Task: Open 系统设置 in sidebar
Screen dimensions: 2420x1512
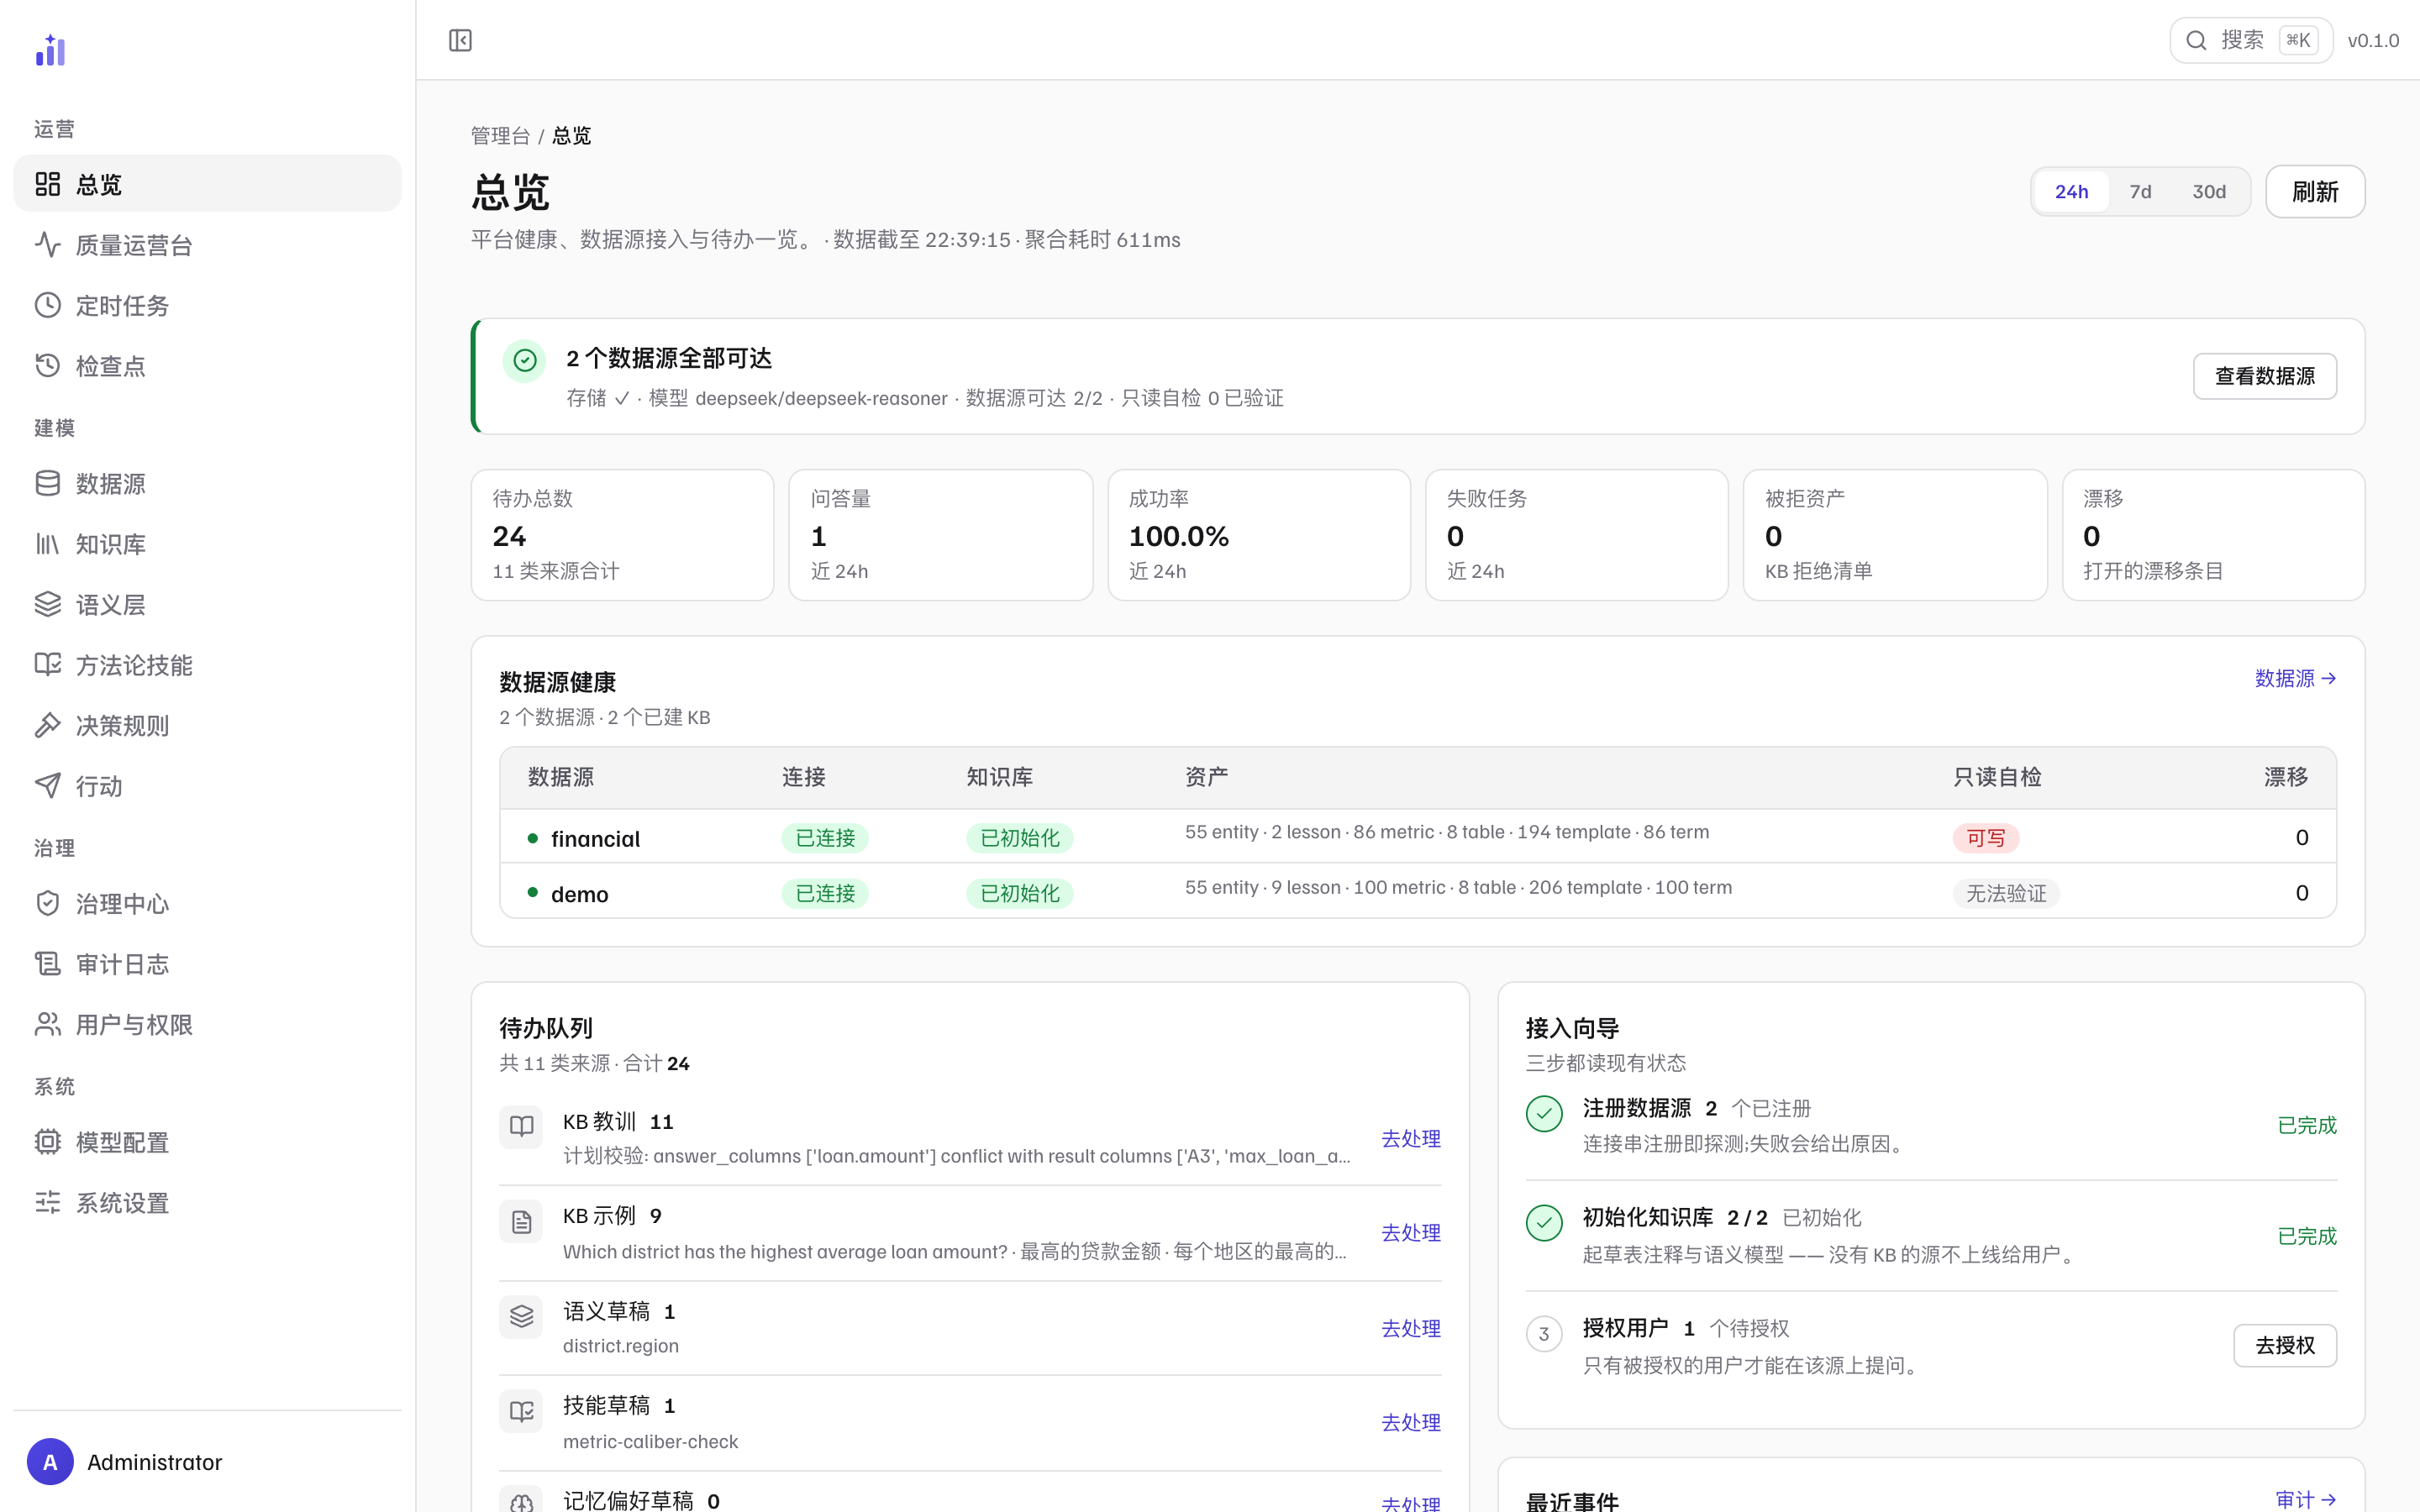Action: click(207, 1203)
